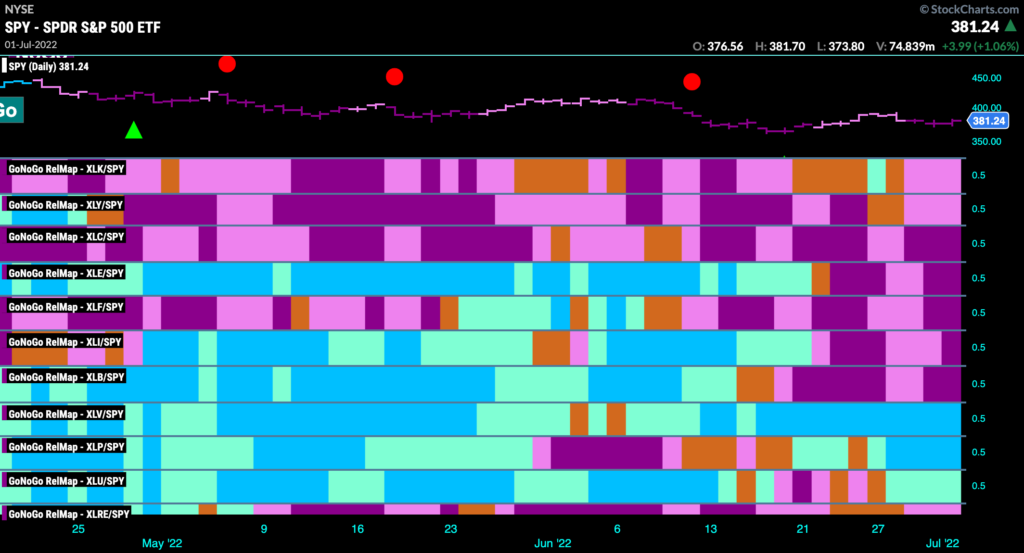
Task: Click the Jun '22 axis label
Action: pos(552,543)
